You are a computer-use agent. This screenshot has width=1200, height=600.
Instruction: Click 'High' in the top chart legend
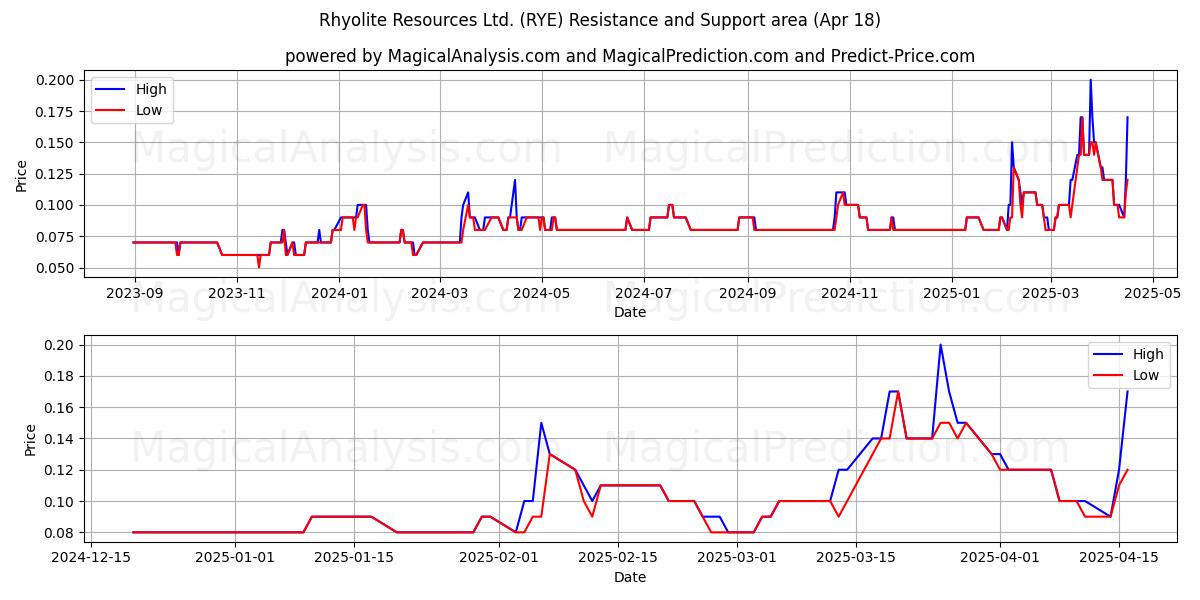pyautogui.click(x=151, y=89)
